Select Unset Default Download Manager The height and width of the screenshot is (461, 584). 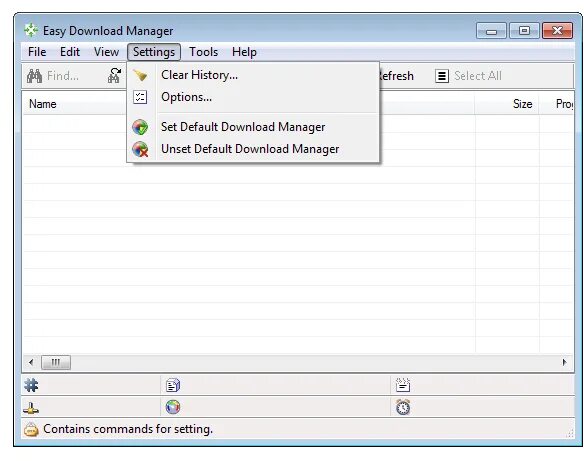click(x=253, y=149)
